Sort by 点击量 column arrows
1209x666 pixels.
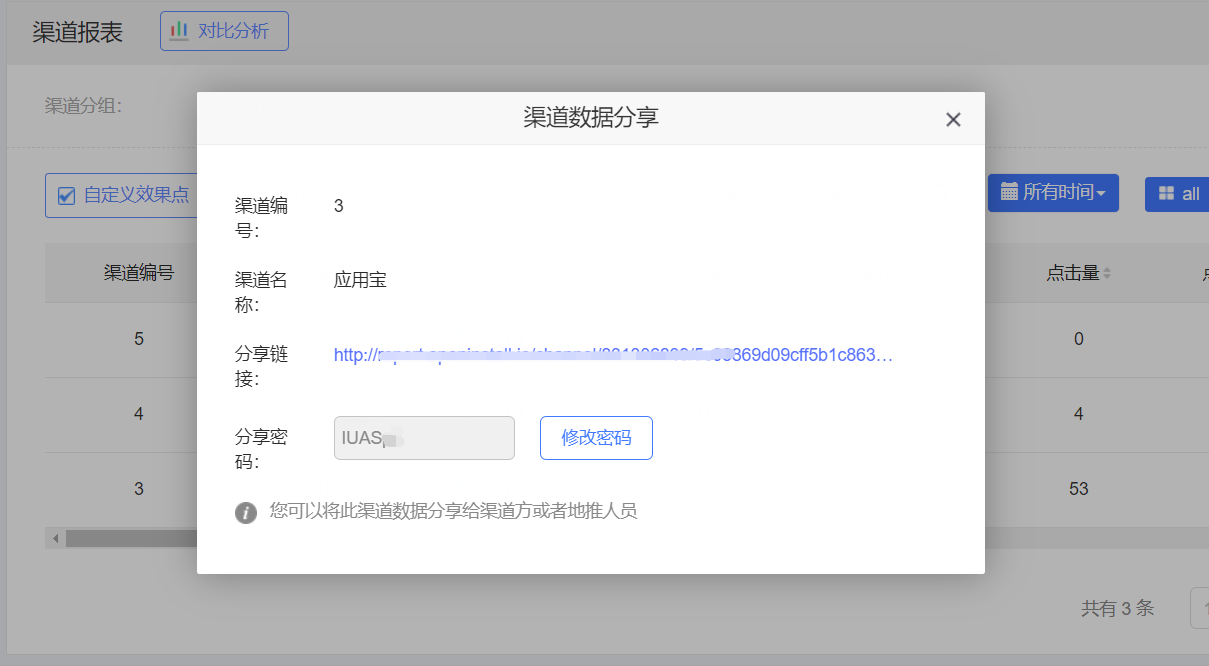point(1106,273)
